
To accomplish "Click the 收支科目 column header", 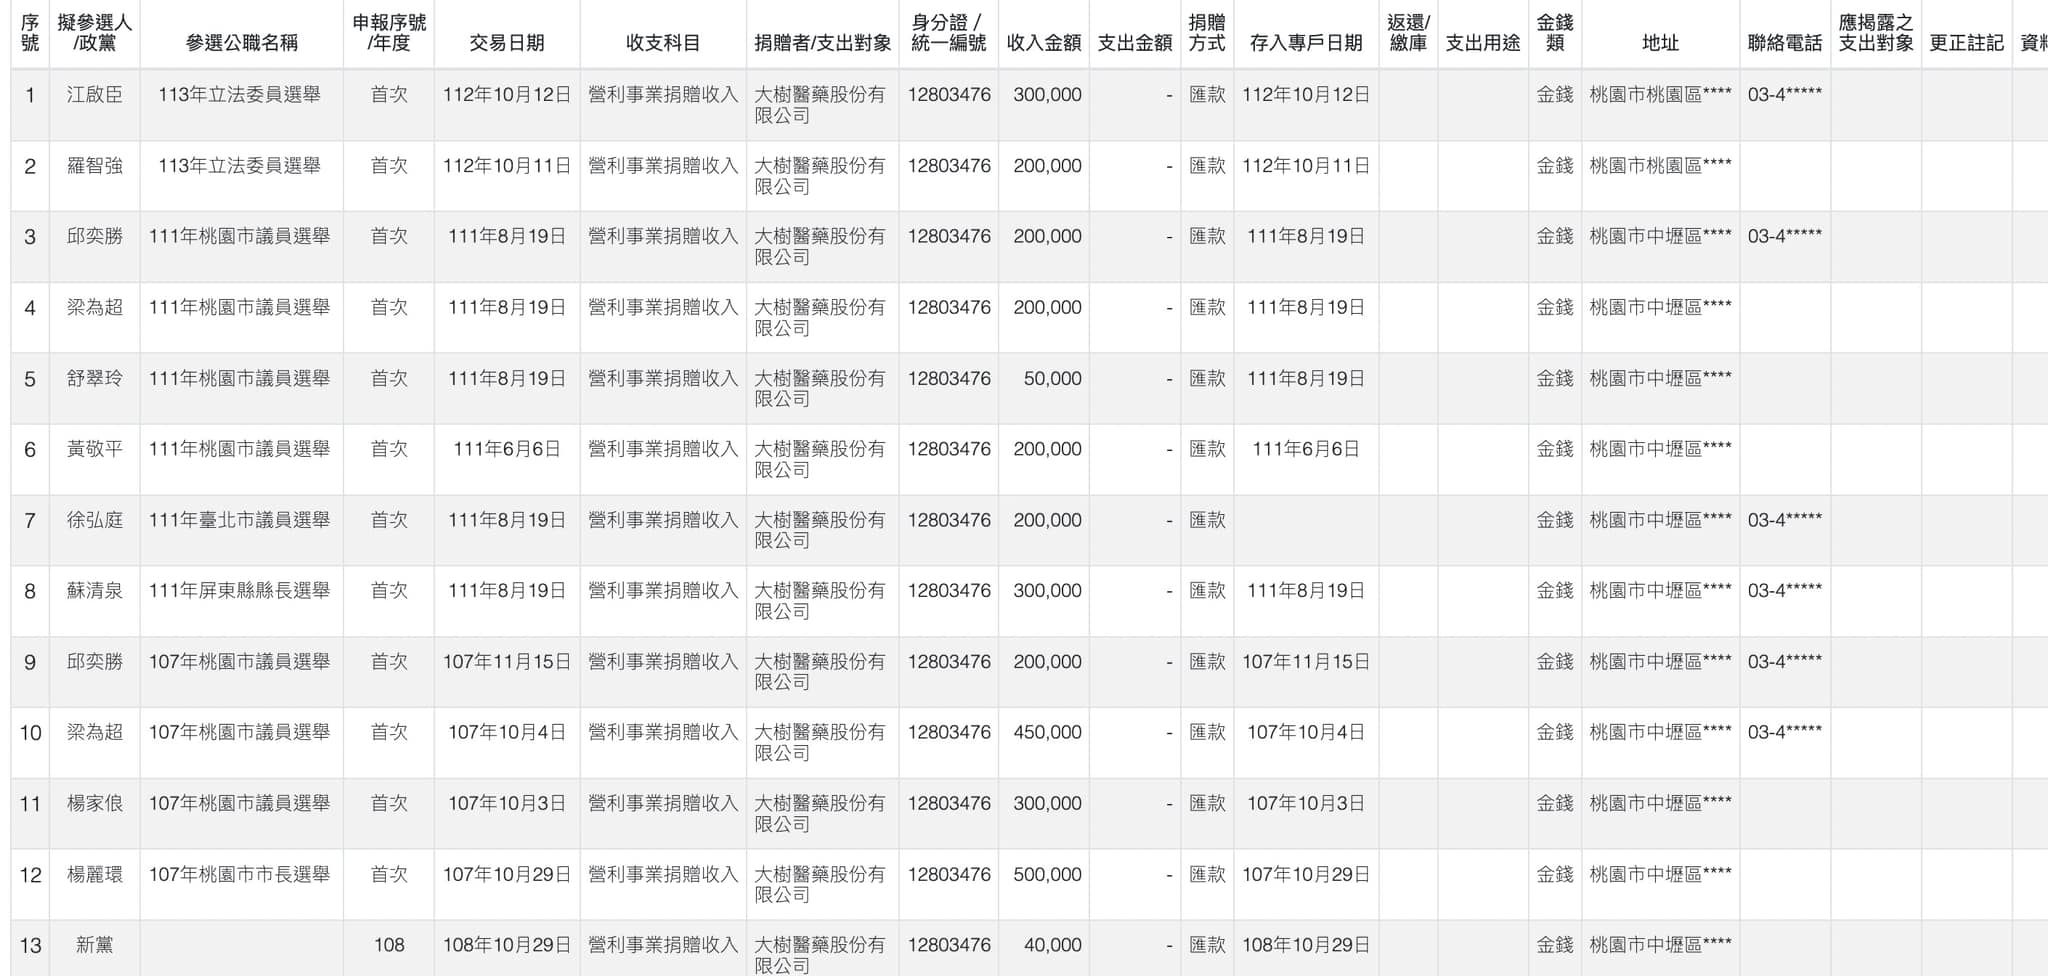I will coord(662,43).
